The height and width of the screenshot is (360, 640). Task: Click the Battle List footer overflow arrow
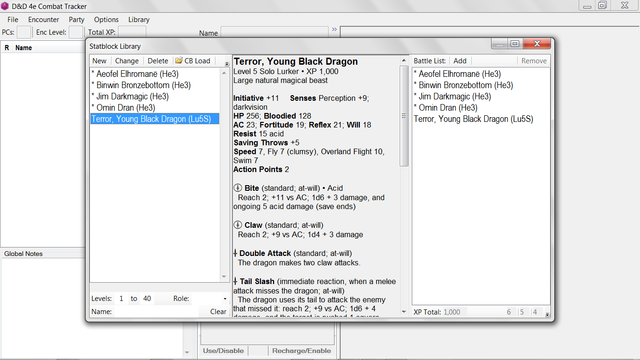547,315
